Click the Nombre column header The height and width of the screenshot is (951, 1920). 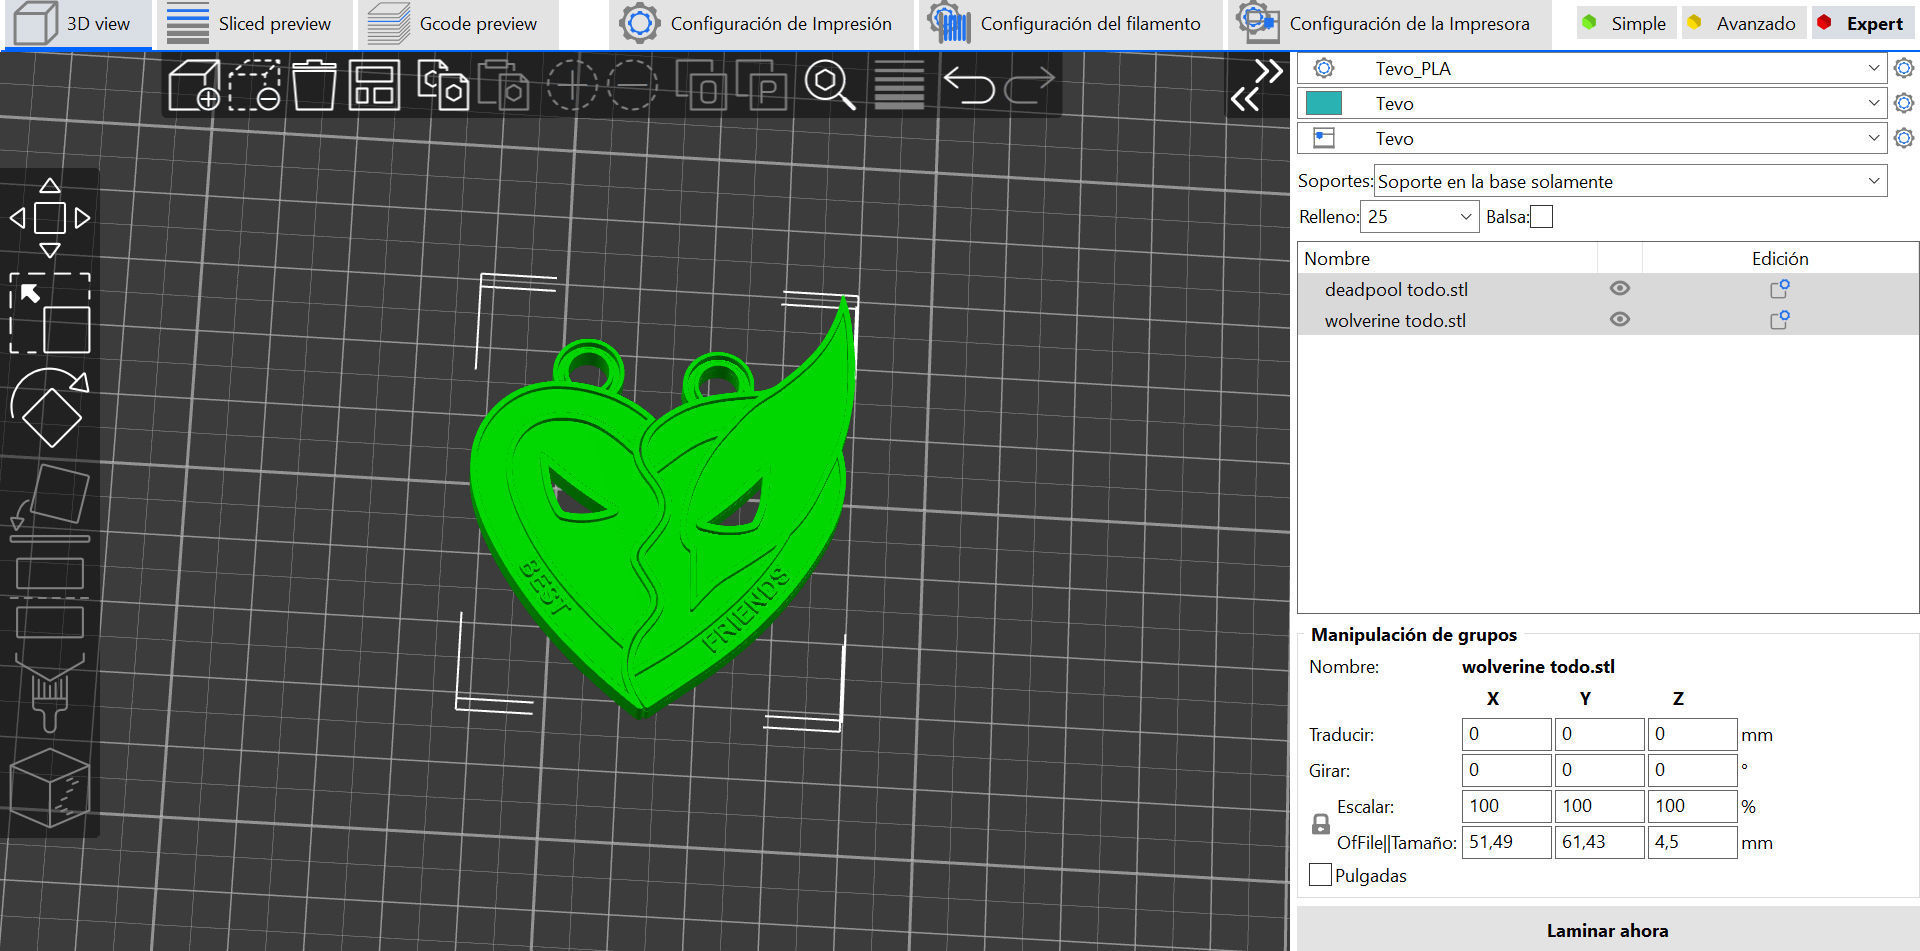[x=1447, y=258]
